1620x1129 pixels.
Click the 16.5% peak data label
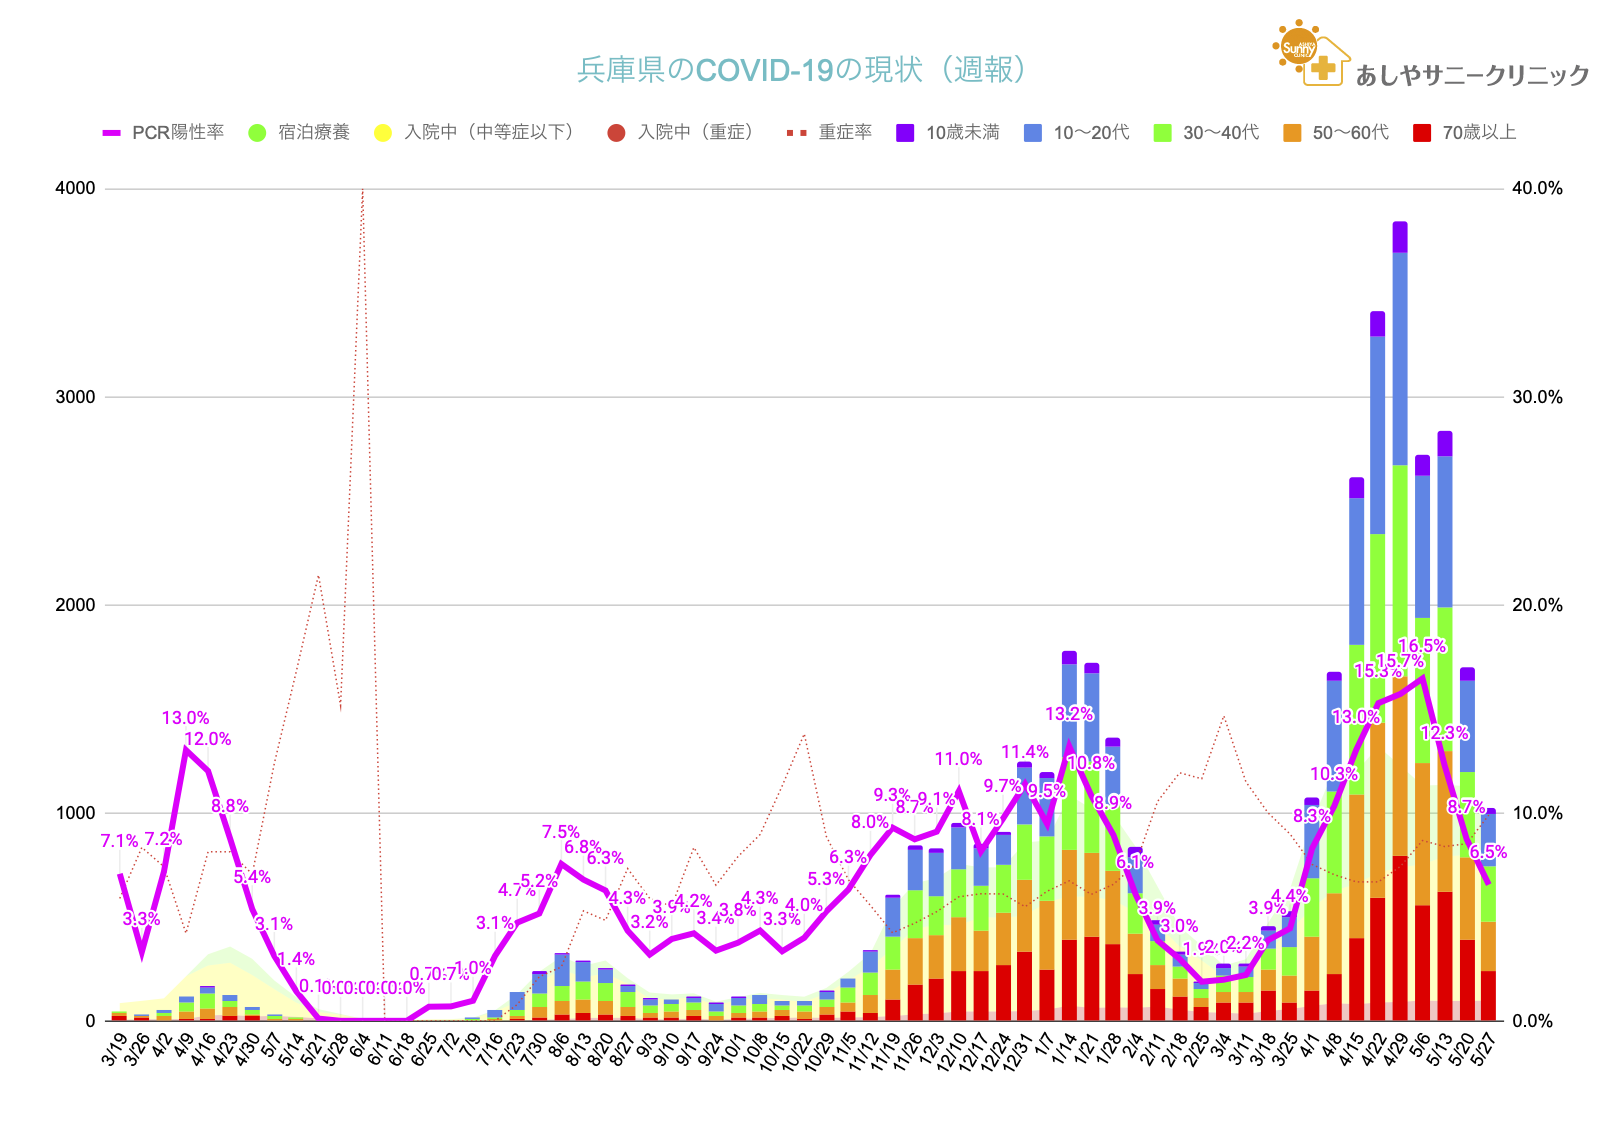tap(1421, 646)
